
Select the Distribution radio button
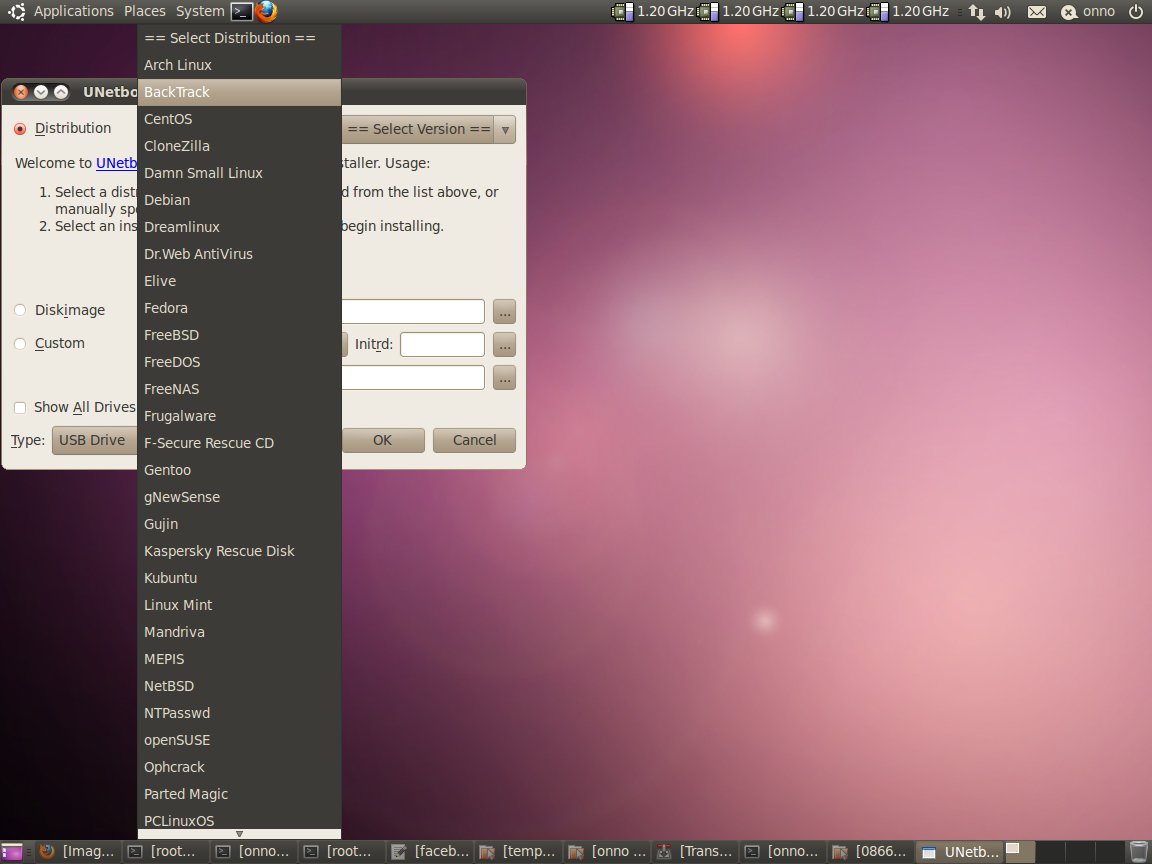coord(20,129)
